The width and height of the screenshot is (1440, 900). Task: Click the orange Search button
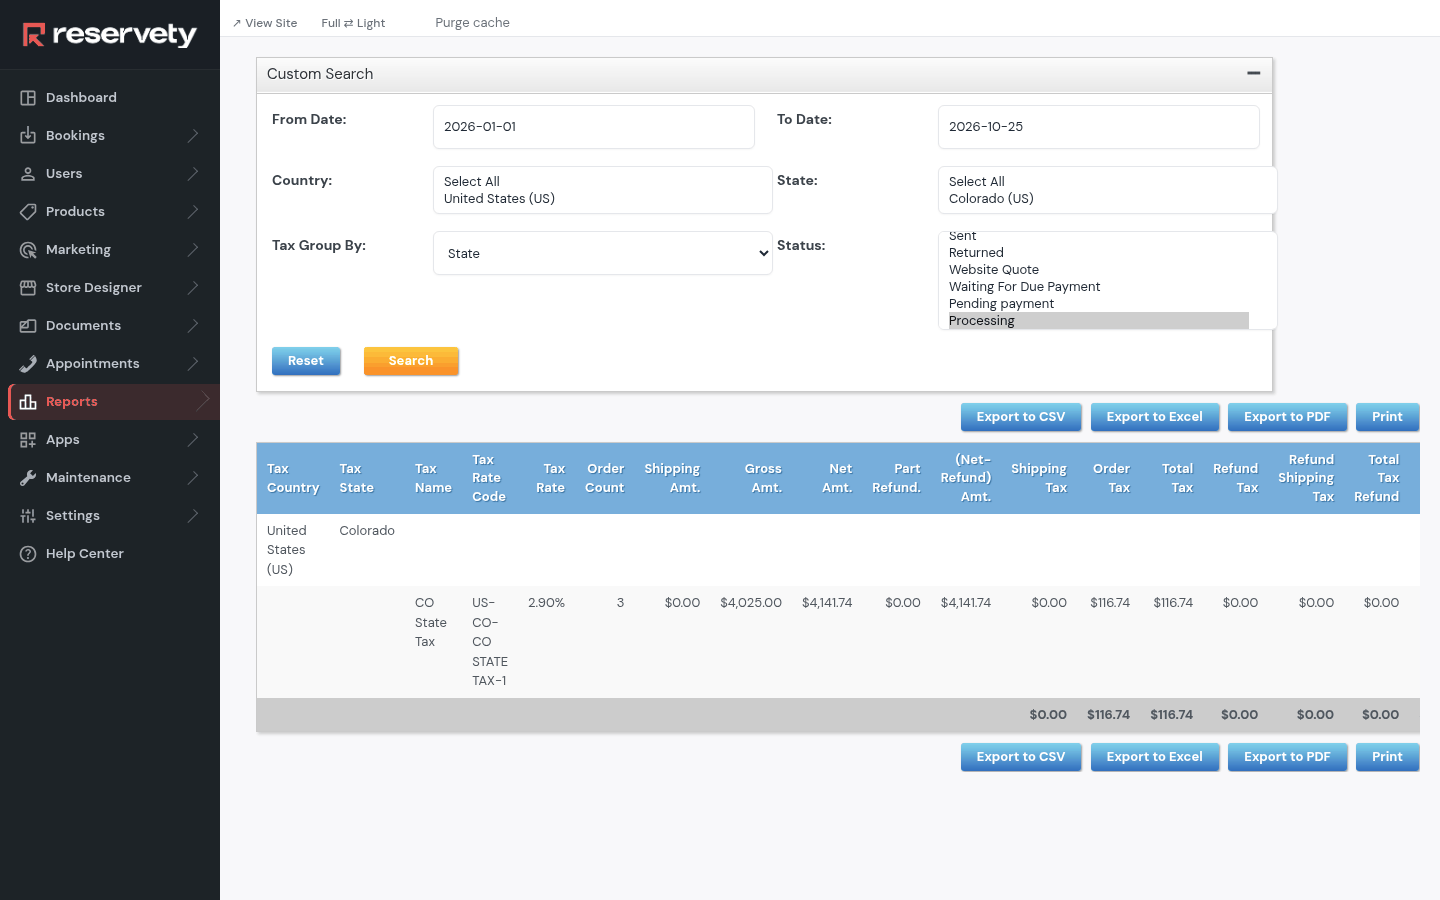[411, 361]
